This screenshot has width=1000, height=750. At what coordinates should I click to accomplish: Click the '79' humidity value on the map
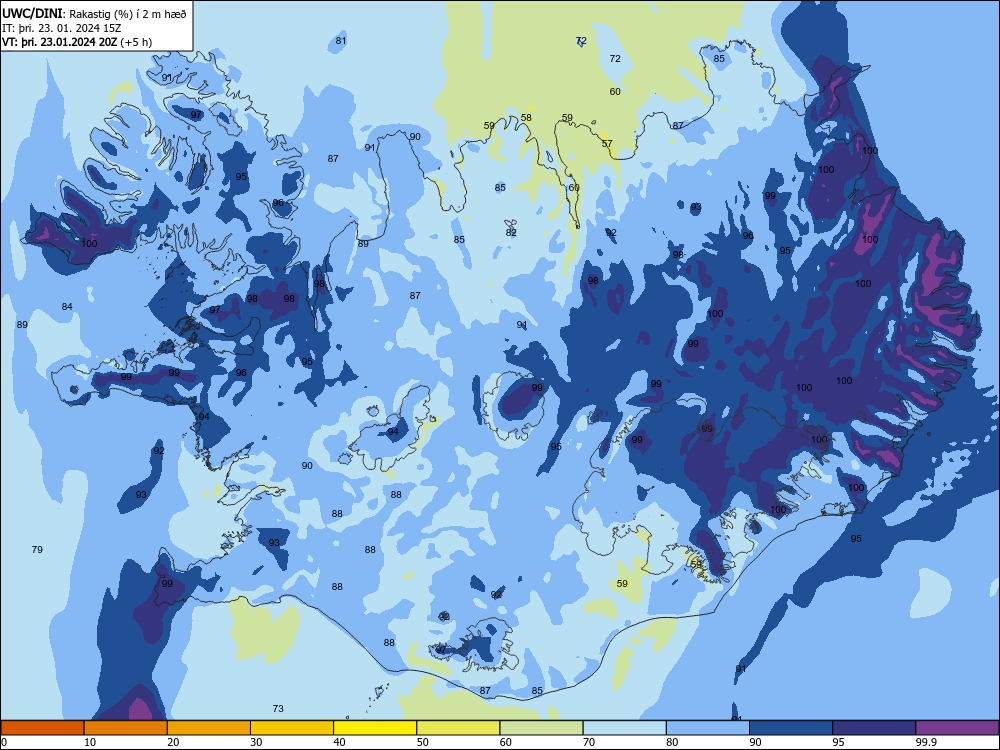[x=37, y=549]
